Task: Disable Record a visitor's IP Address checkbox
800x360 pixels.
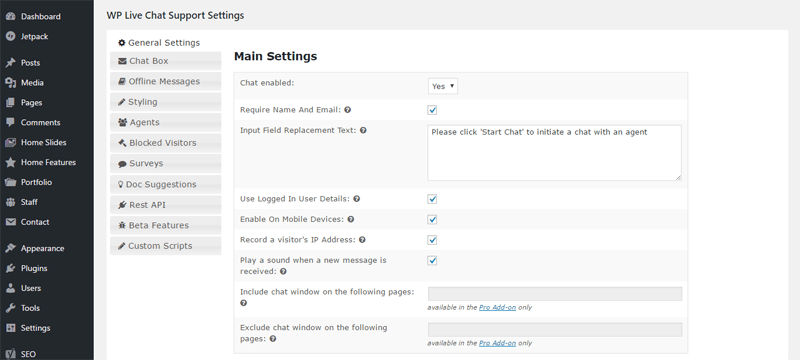Action: (432, 240)
